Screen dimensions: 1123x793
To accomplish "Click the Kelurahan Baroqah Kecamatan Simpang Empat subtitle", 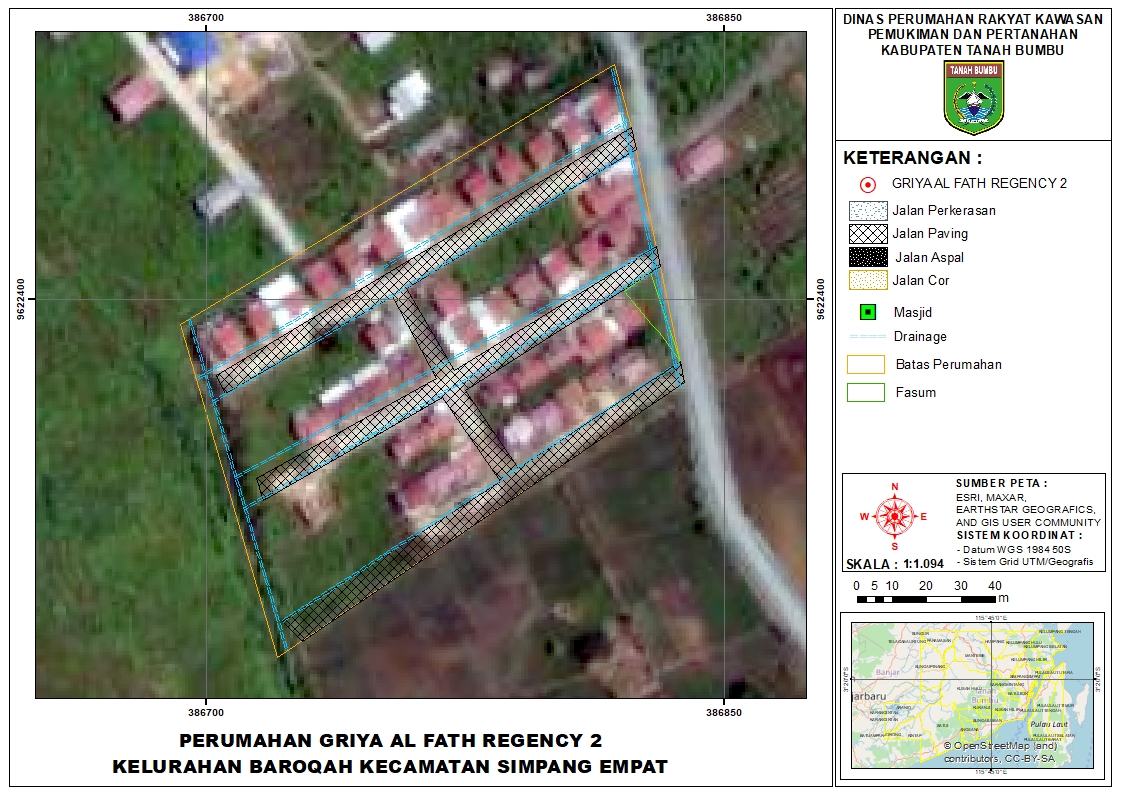I will [390, 767].
